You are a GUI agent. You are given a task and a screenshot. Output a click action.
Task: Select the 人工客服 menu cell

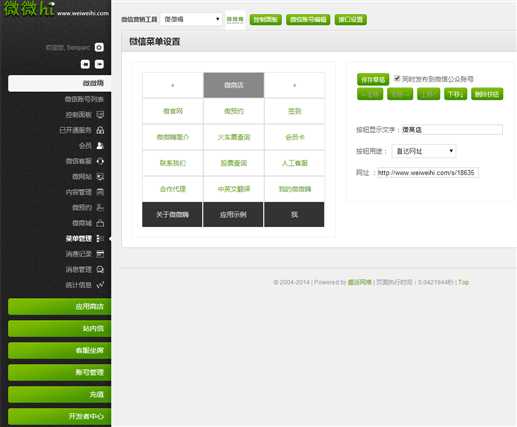point(294,163)
